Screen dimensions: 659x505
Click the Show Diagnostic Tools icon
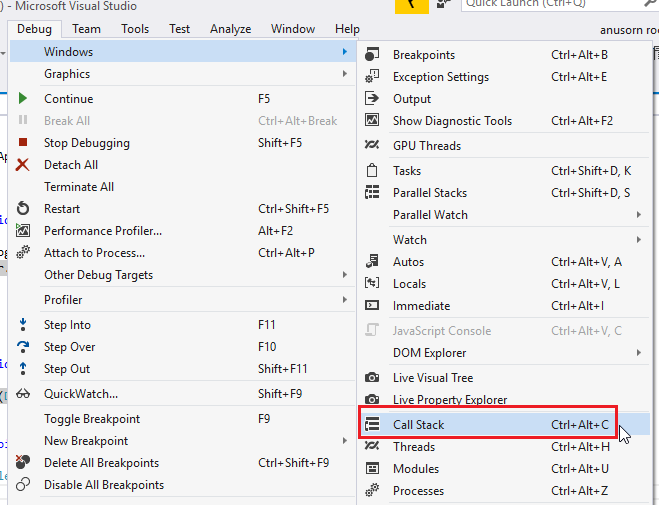pos(372,121)
